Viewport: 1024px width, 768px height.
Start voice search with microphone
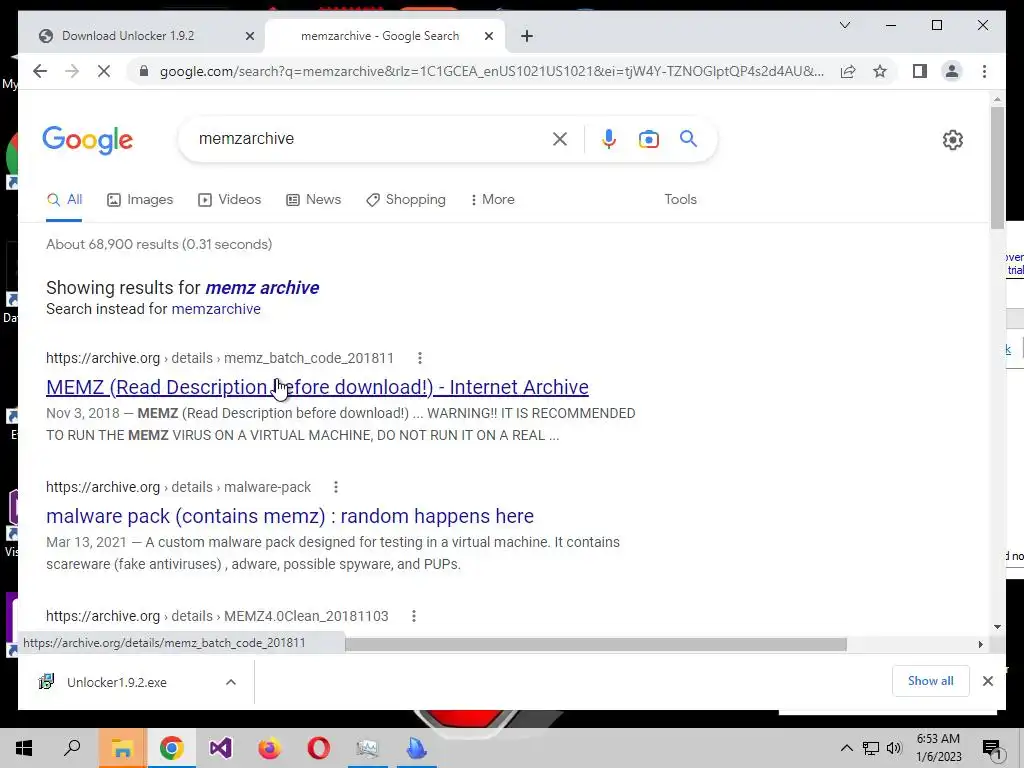609,139
